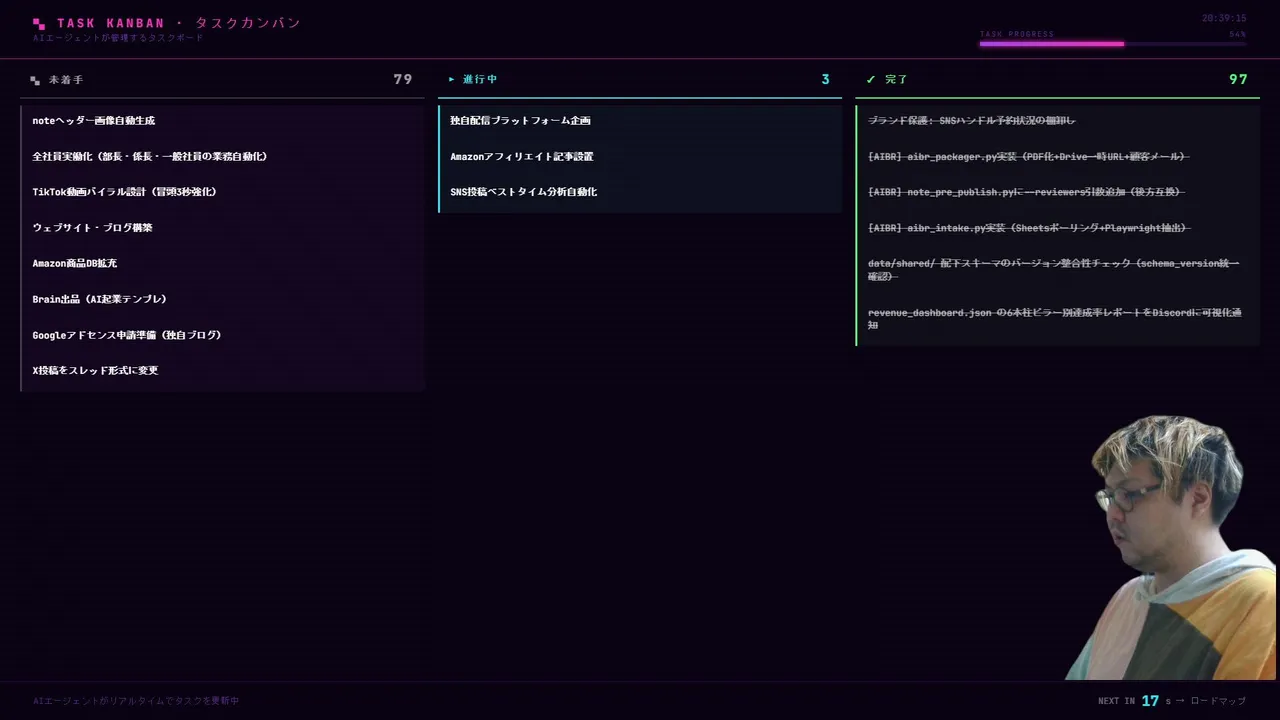
Task: Open the X投稿をスレッド形式に変更 card
Action: pos(223,371)
